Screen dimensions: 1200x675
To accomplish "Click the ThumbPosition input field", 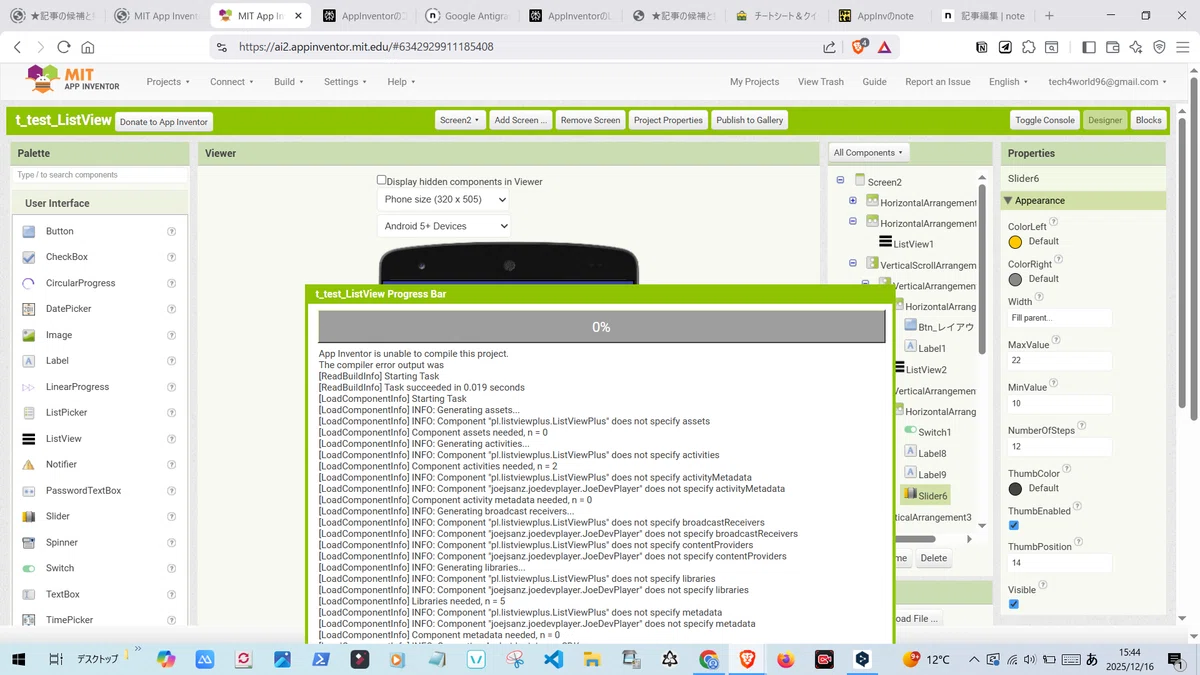I will point(1060,563).
